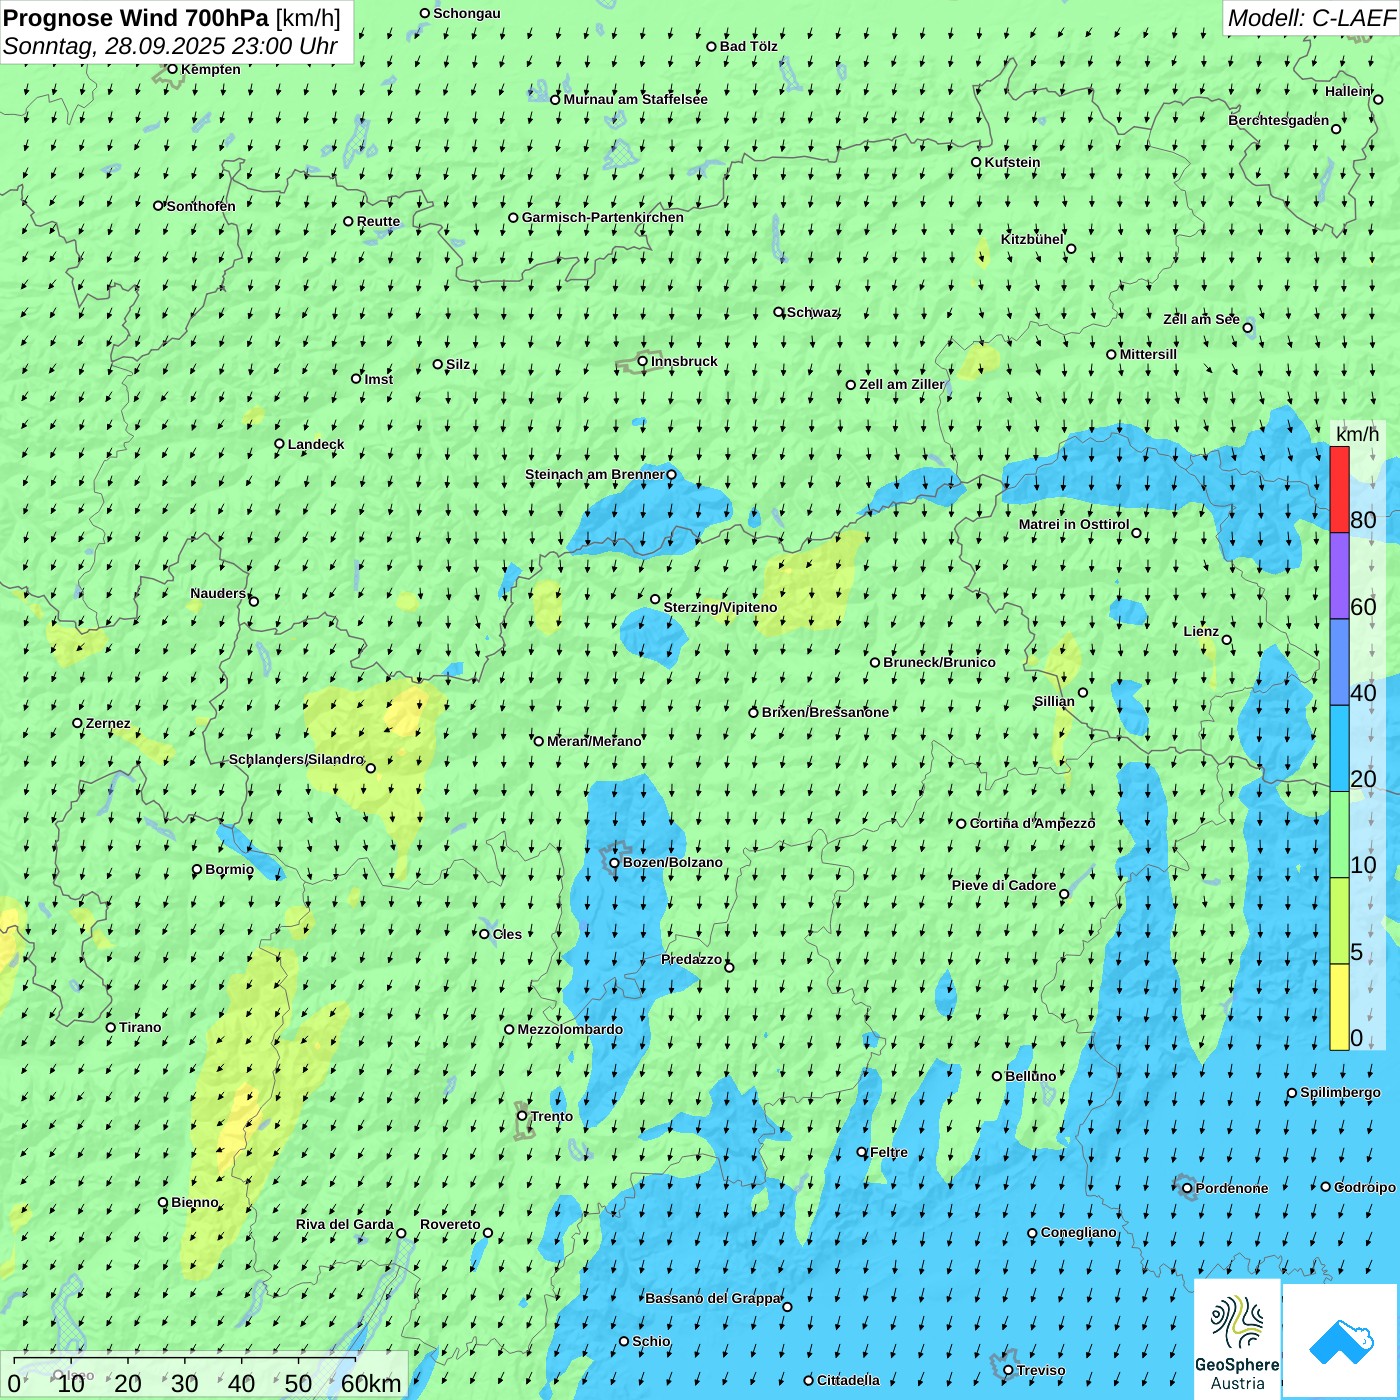Click the Pordenone city marker
The height and width of the screenshot is (1400, 1400).
pyautogui.click(x=1187, y=1188)
